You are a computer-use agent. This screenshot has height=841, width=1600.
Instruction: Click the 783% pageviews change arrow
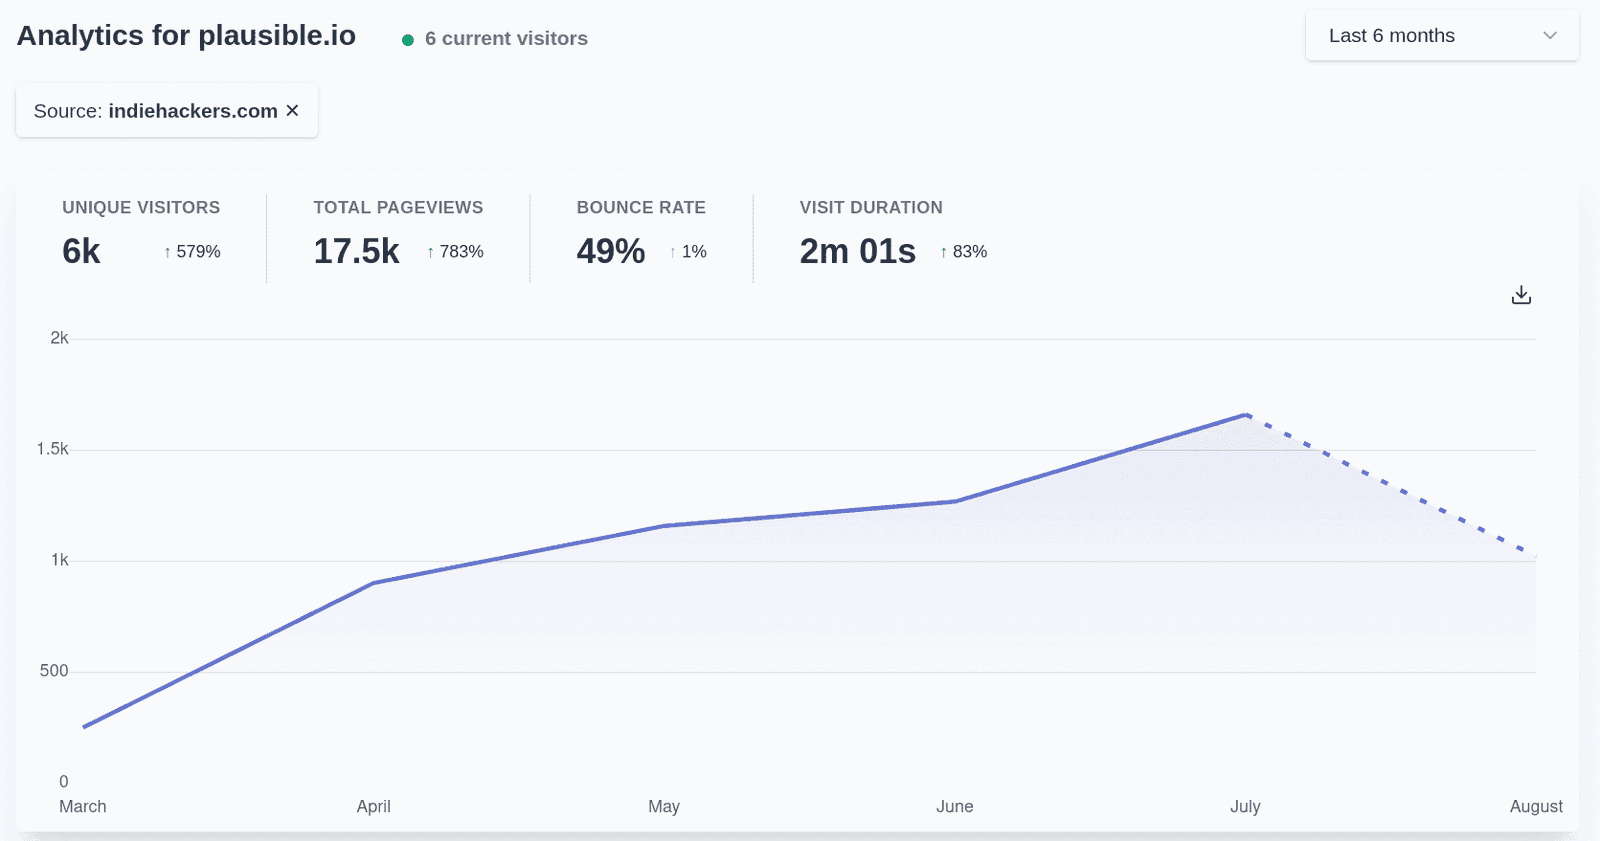[430, 253]
